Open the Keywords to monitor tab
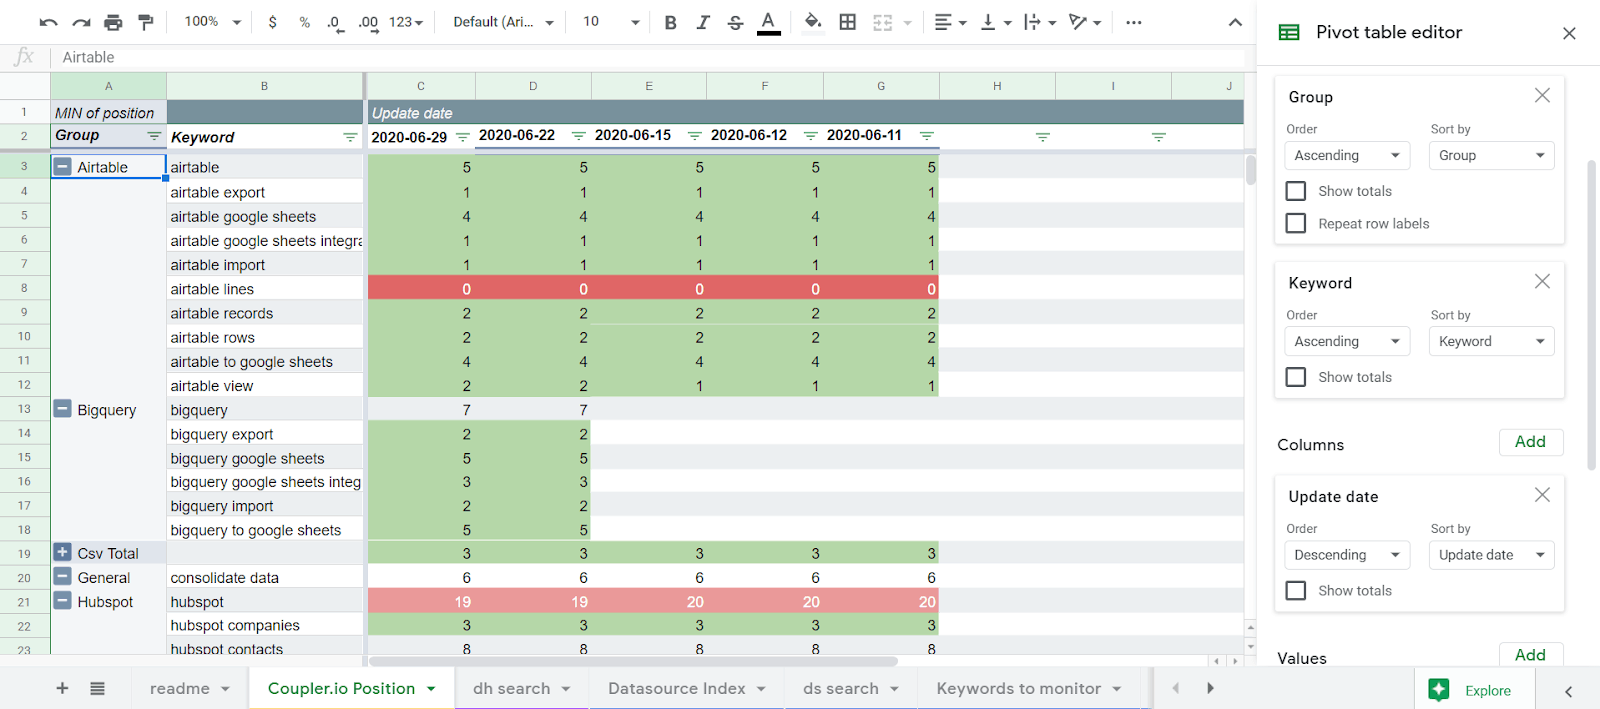Image resolution: width=1600 pixels, height=709 pixels. [x=1029, y=688]
